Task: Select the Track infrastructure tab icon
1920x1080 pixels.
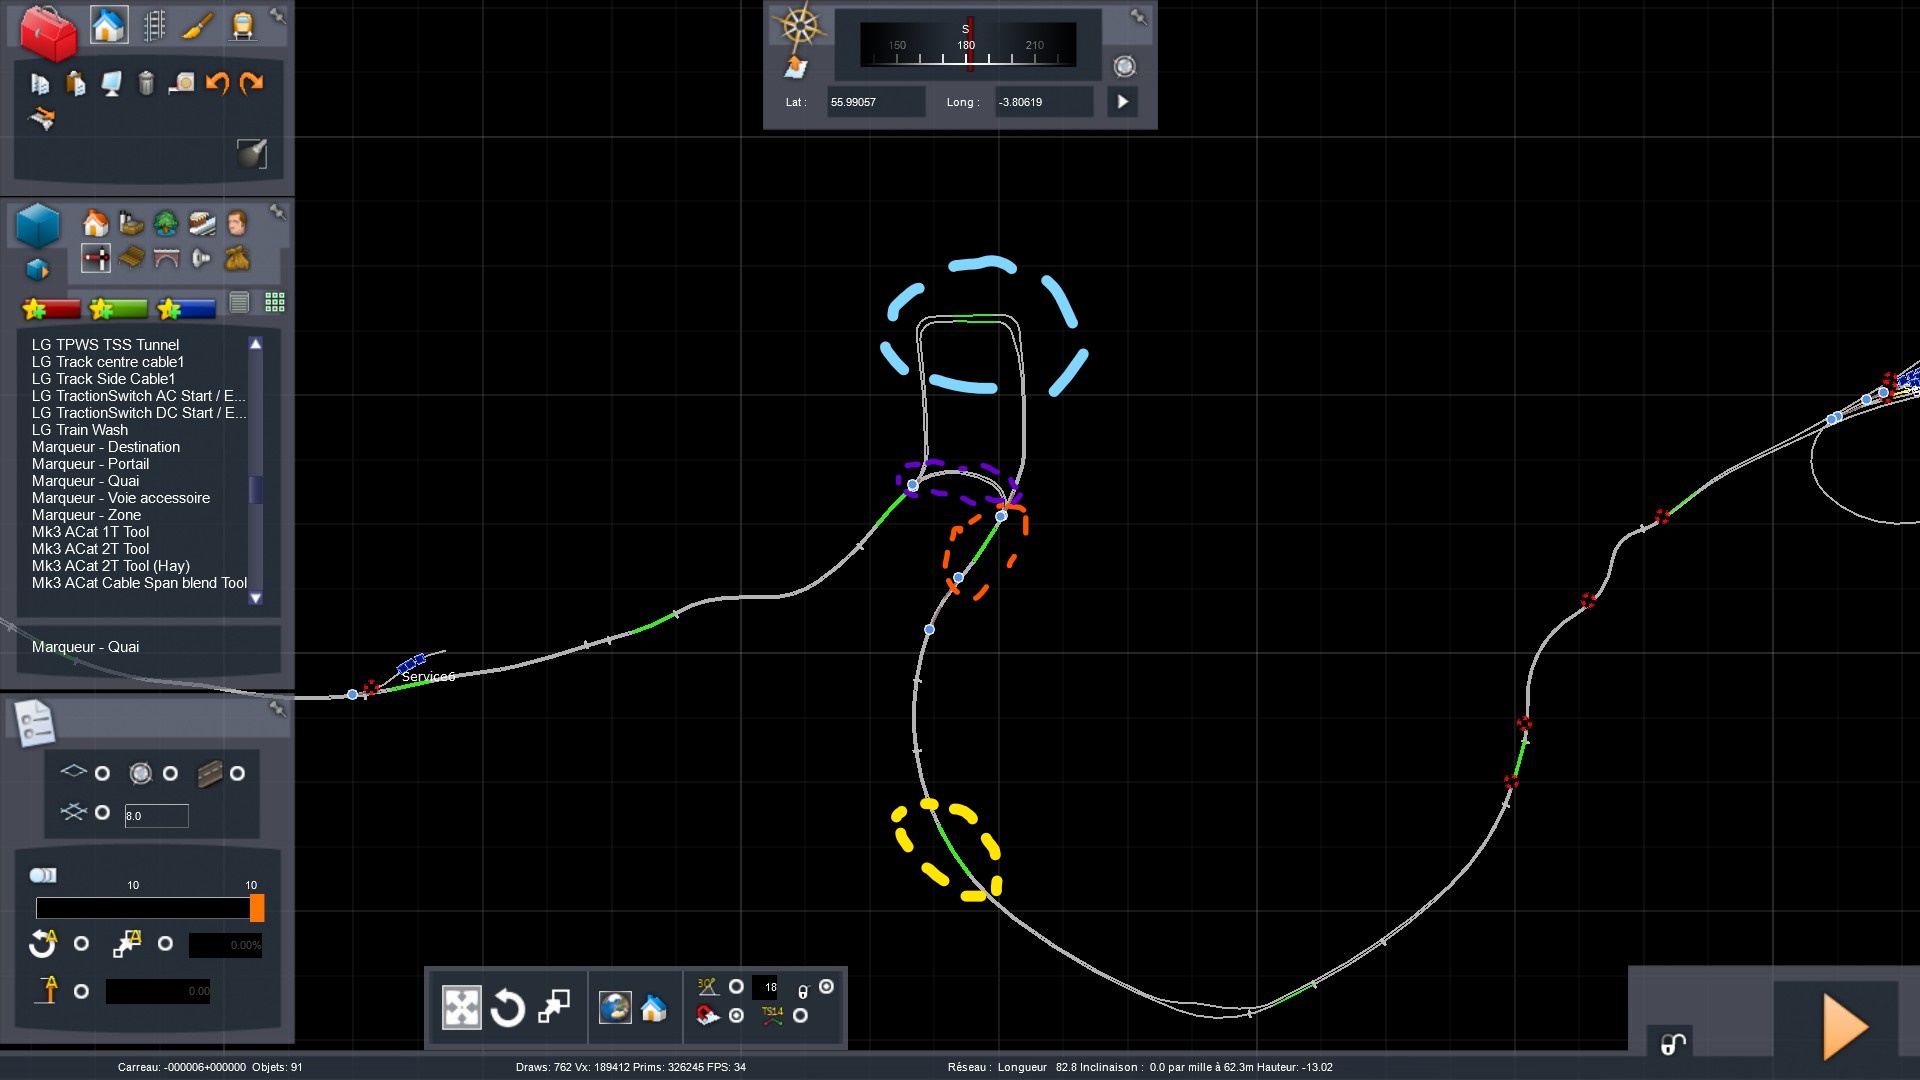Action: click(154, 26)
